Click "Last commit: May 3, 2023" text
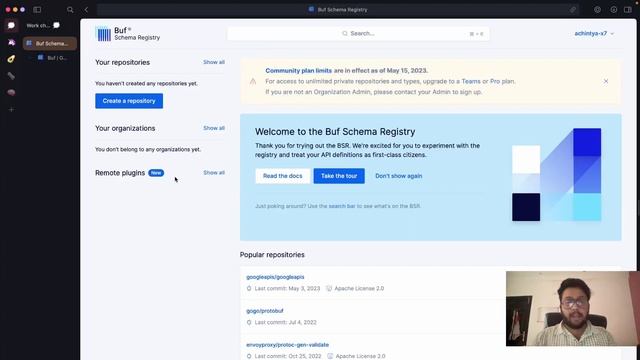Screen dimensions: 640x360 287,288
